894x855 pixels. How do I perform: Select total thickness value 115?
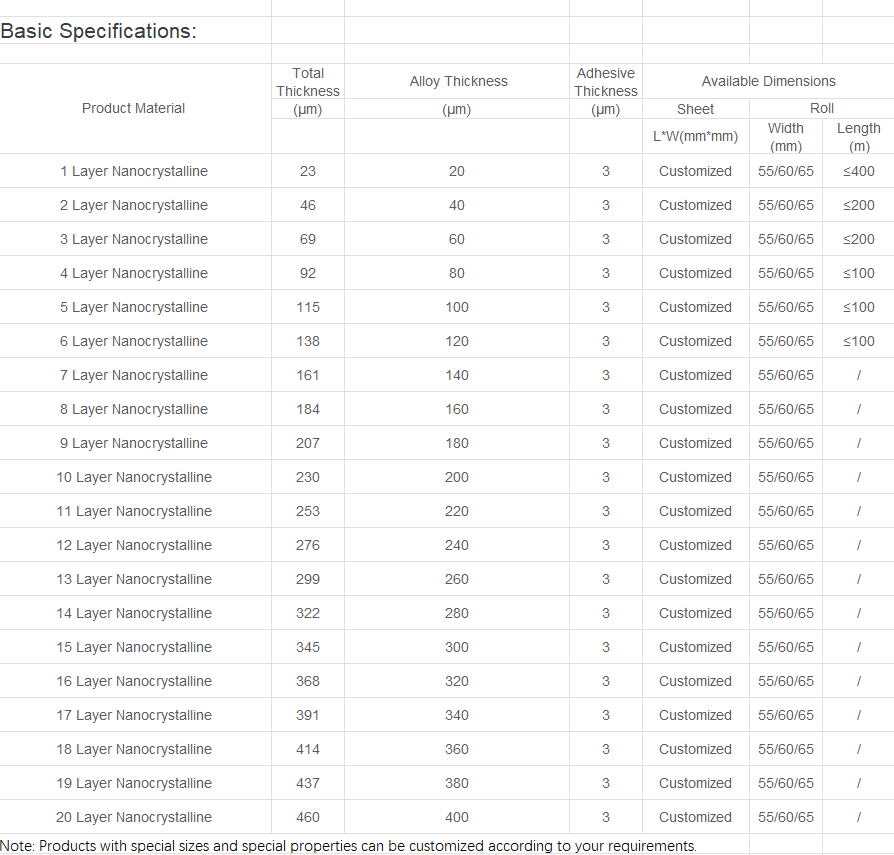tap(308, 307)
